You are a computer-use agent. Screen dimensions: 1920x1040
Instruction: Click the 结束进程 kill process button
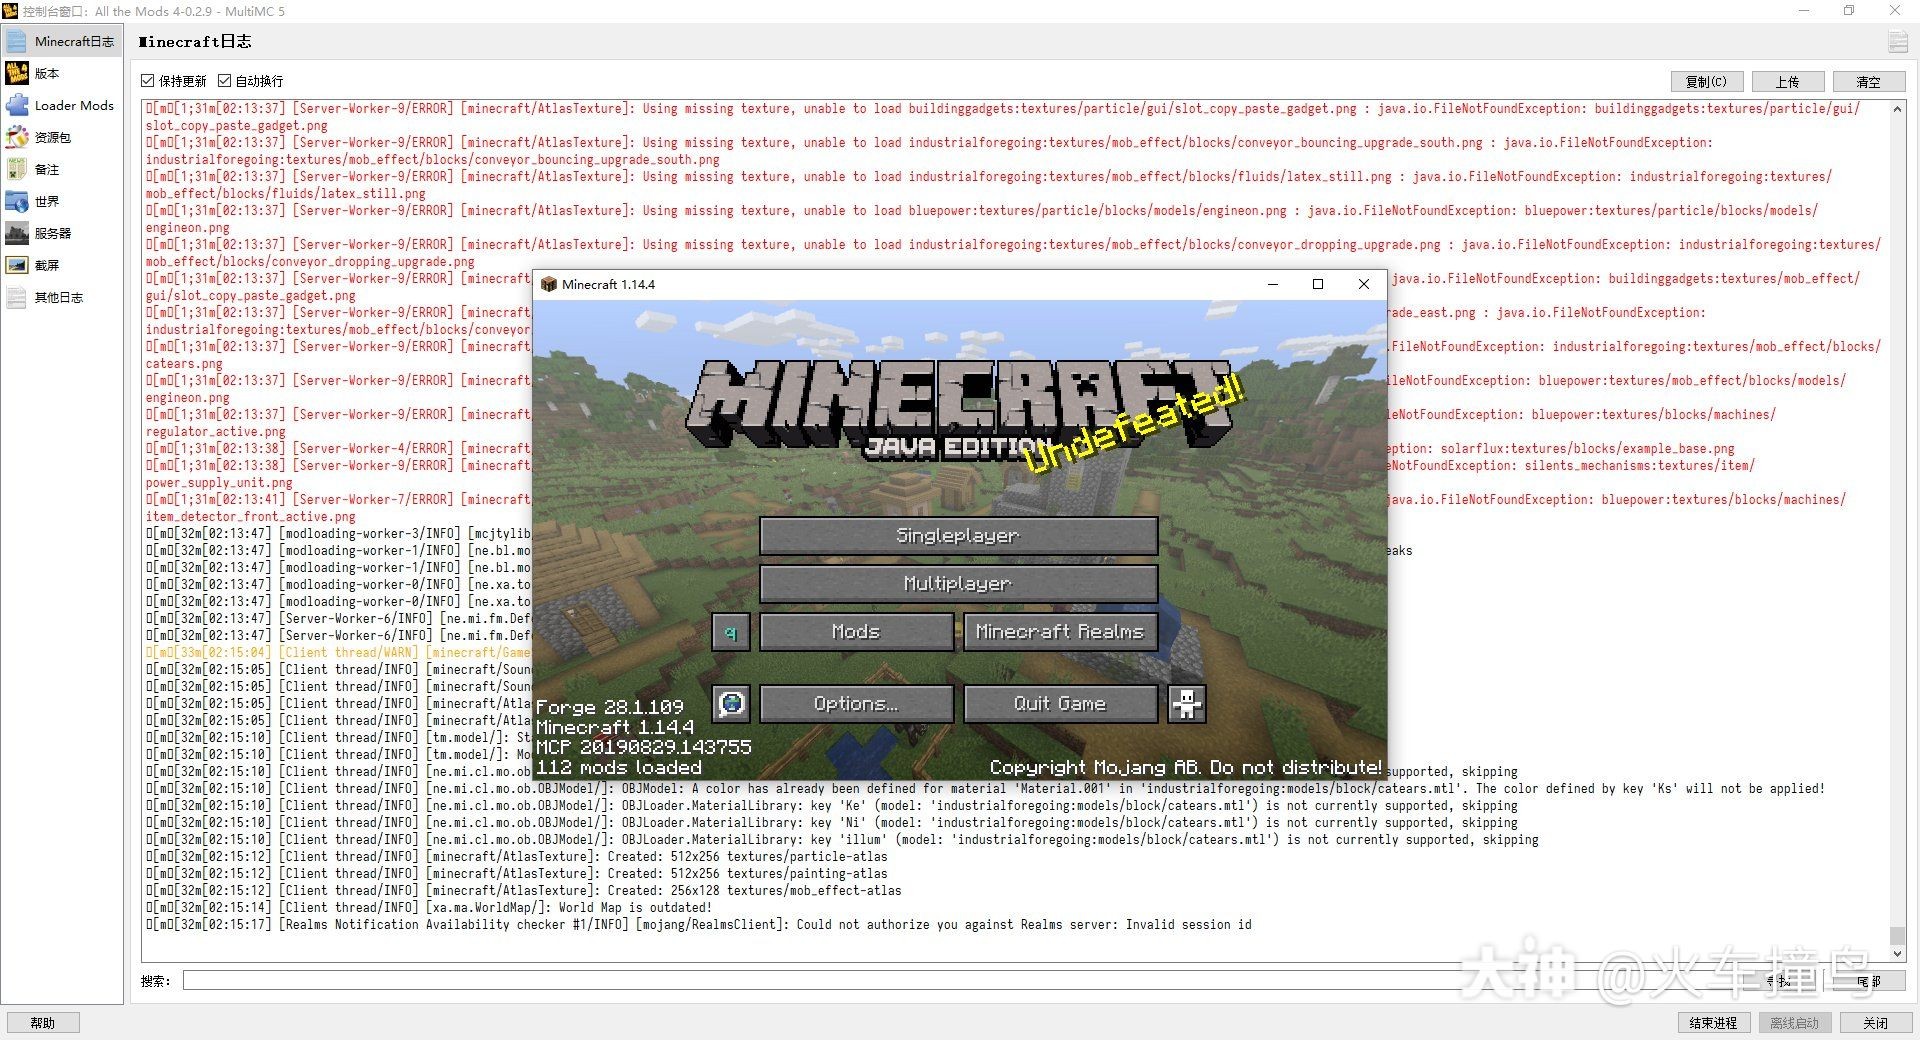pos(1713,1023)
